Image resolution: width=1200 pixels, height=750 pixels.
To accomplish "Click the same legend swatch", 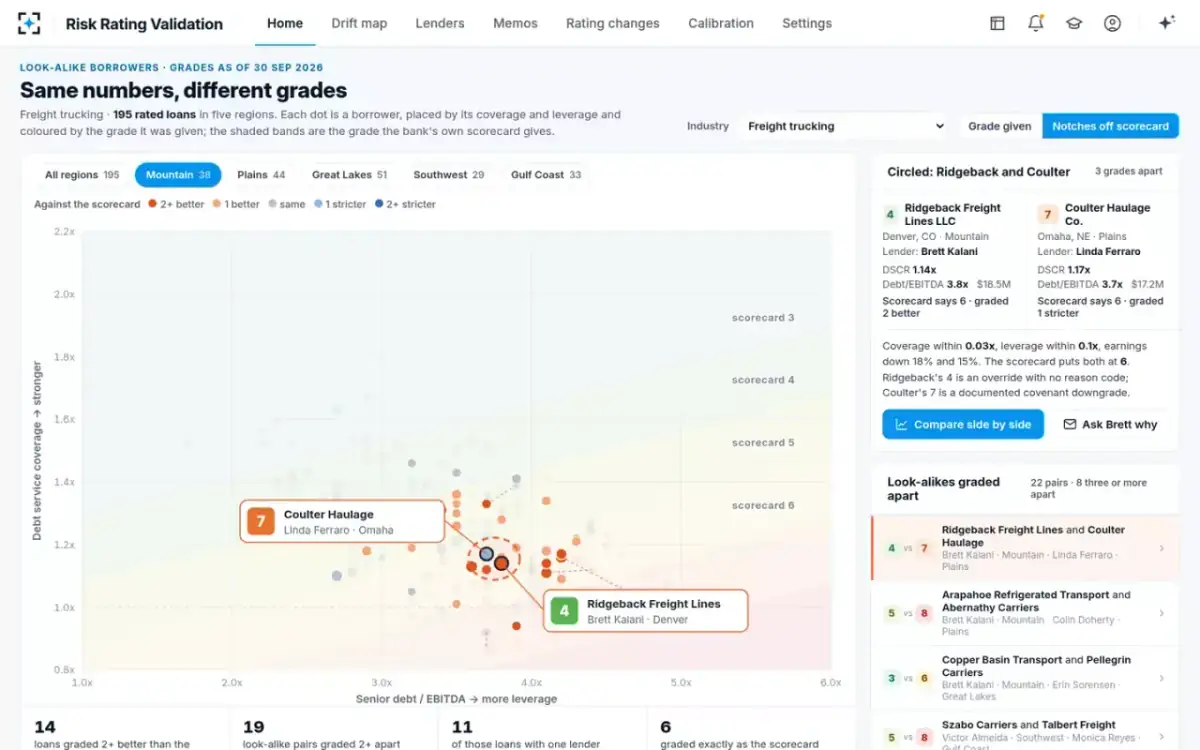I will point(273,204).
